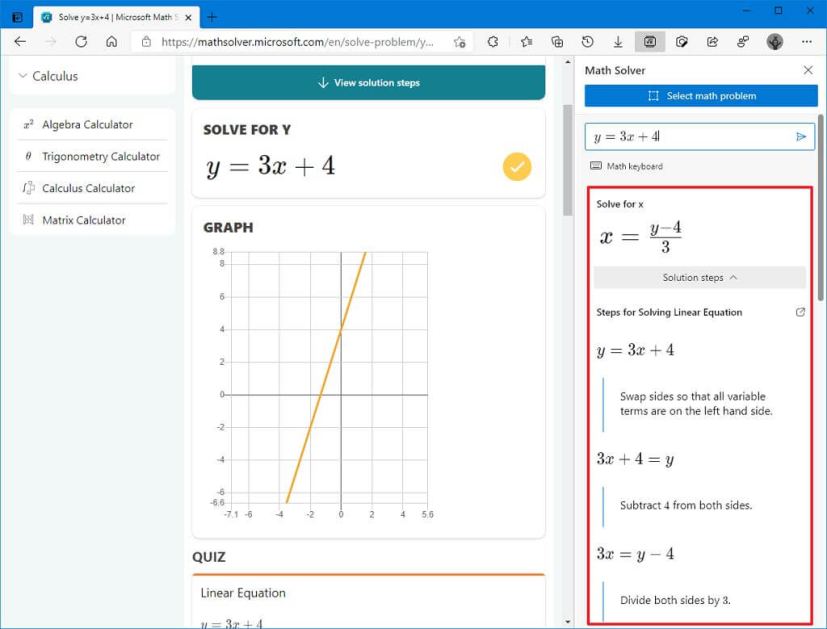Viewport: 827px width, 629px height.
Task: Click View solution steps button
Action: pyautogui.click(x=368, y=83)
